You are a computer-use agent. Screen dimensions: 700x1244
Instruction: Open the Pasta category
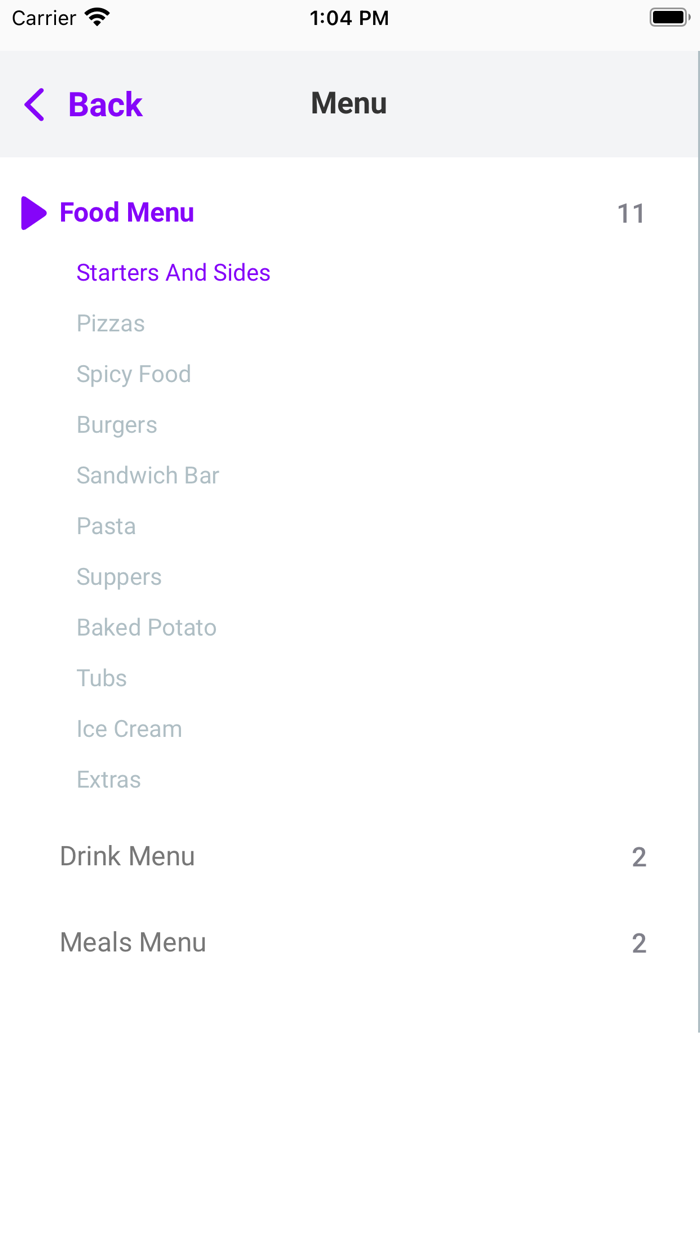pos(106,526)
